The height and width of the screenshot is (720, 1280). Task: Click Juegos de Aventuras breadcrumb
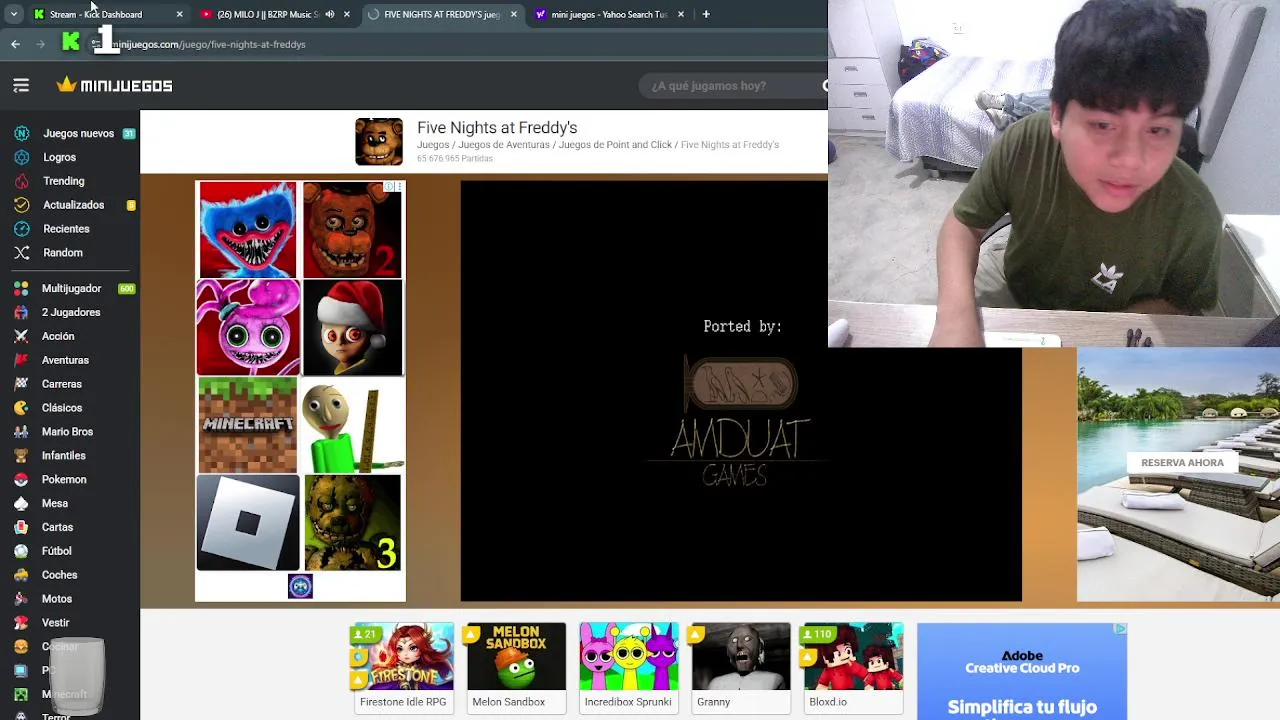click(504, 145)
